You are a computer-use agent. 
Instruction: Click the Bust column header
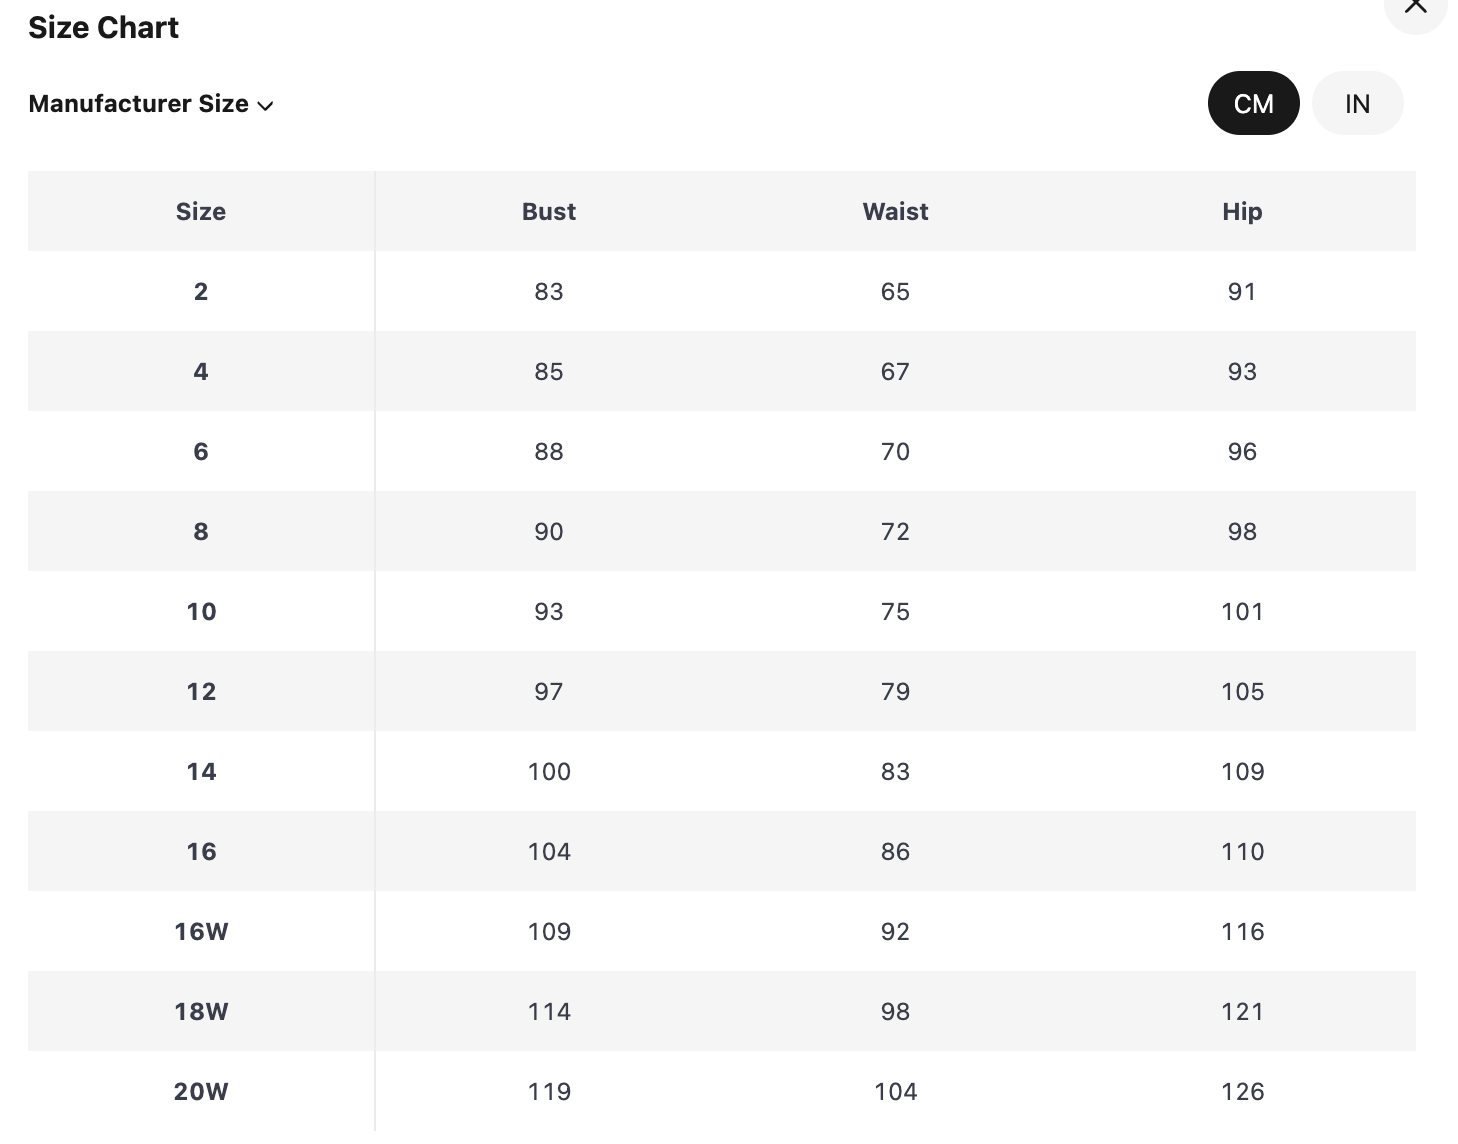click(549, 211)
